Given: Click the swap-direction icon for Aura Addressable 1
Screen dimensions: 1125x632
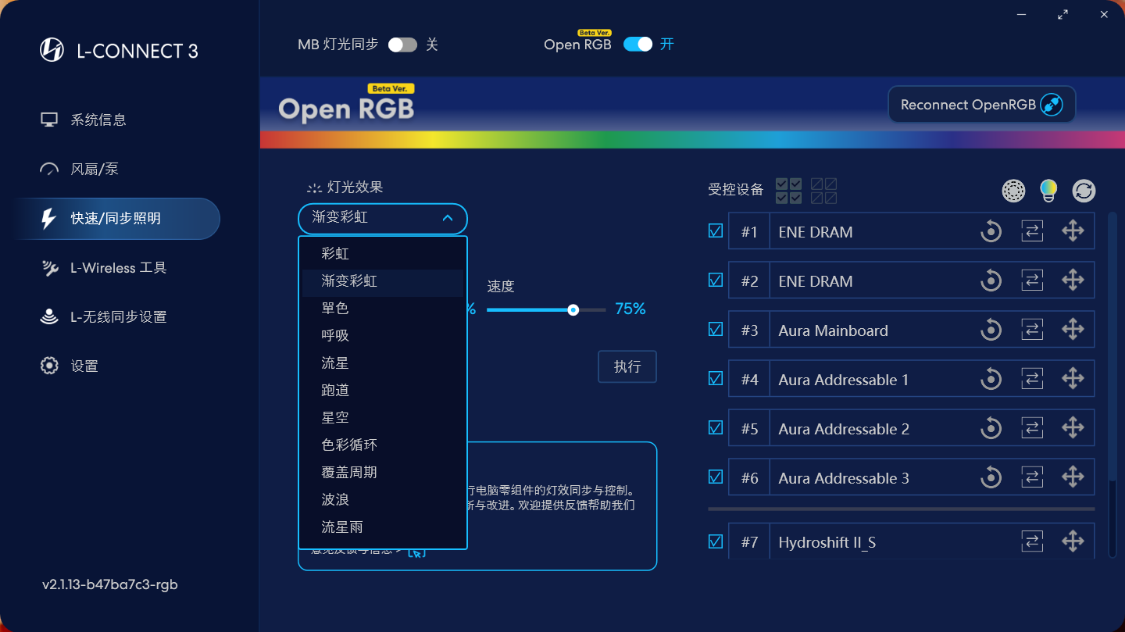Looking at the screenshot, I should [1032, 379].
